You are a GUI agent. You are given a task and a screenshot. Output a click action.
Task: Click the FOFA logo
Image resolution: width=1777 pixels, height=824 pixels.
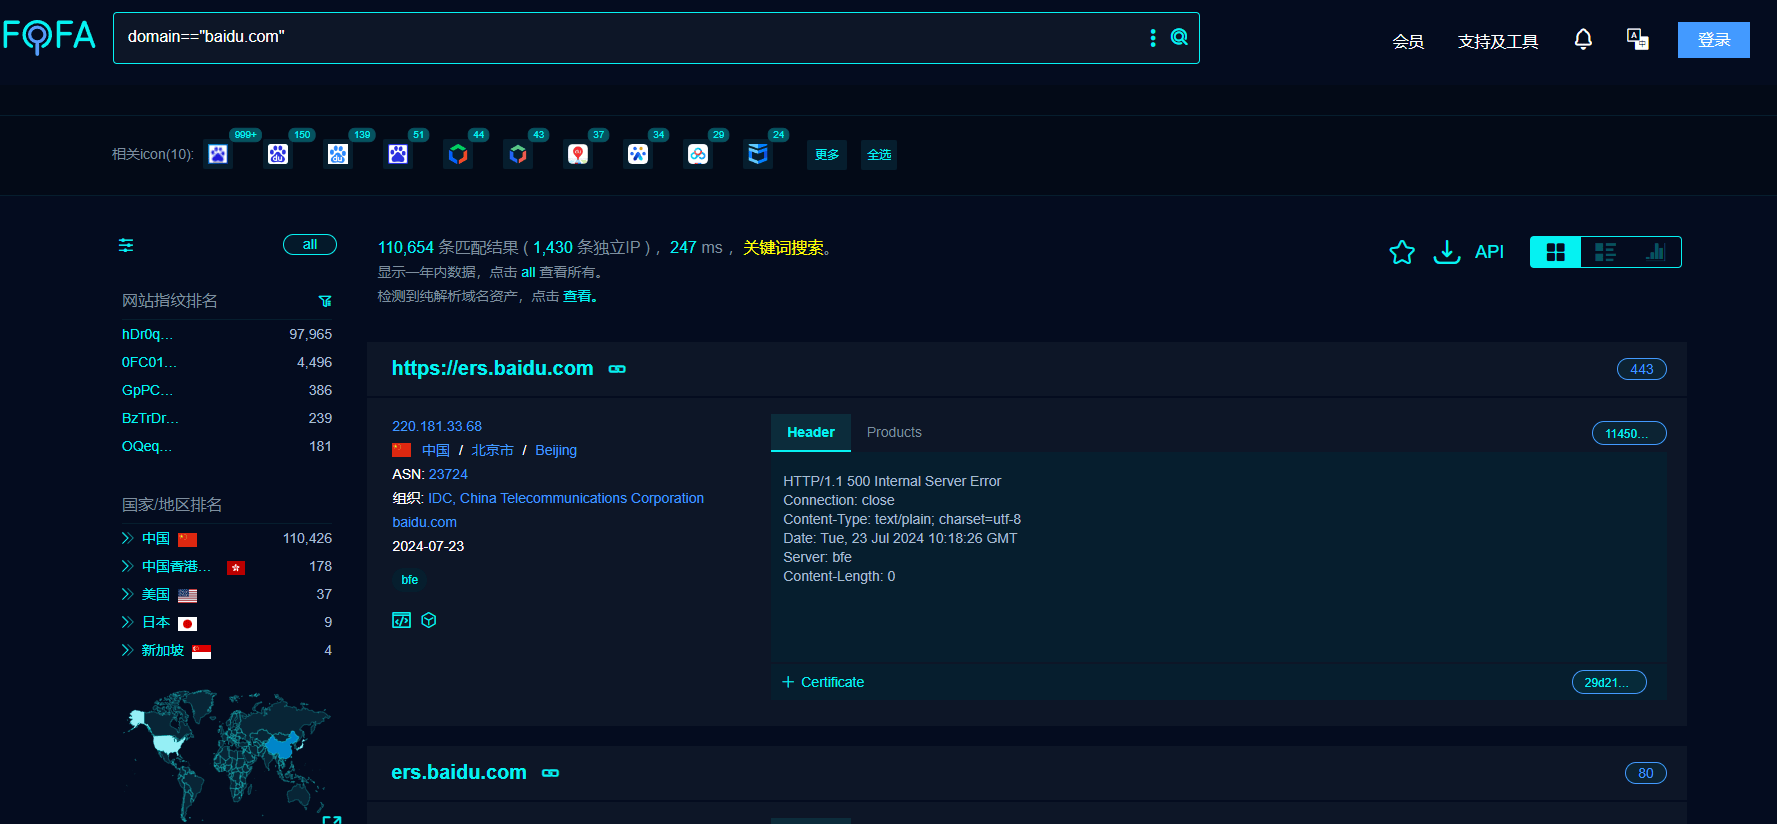pos(49,37)
